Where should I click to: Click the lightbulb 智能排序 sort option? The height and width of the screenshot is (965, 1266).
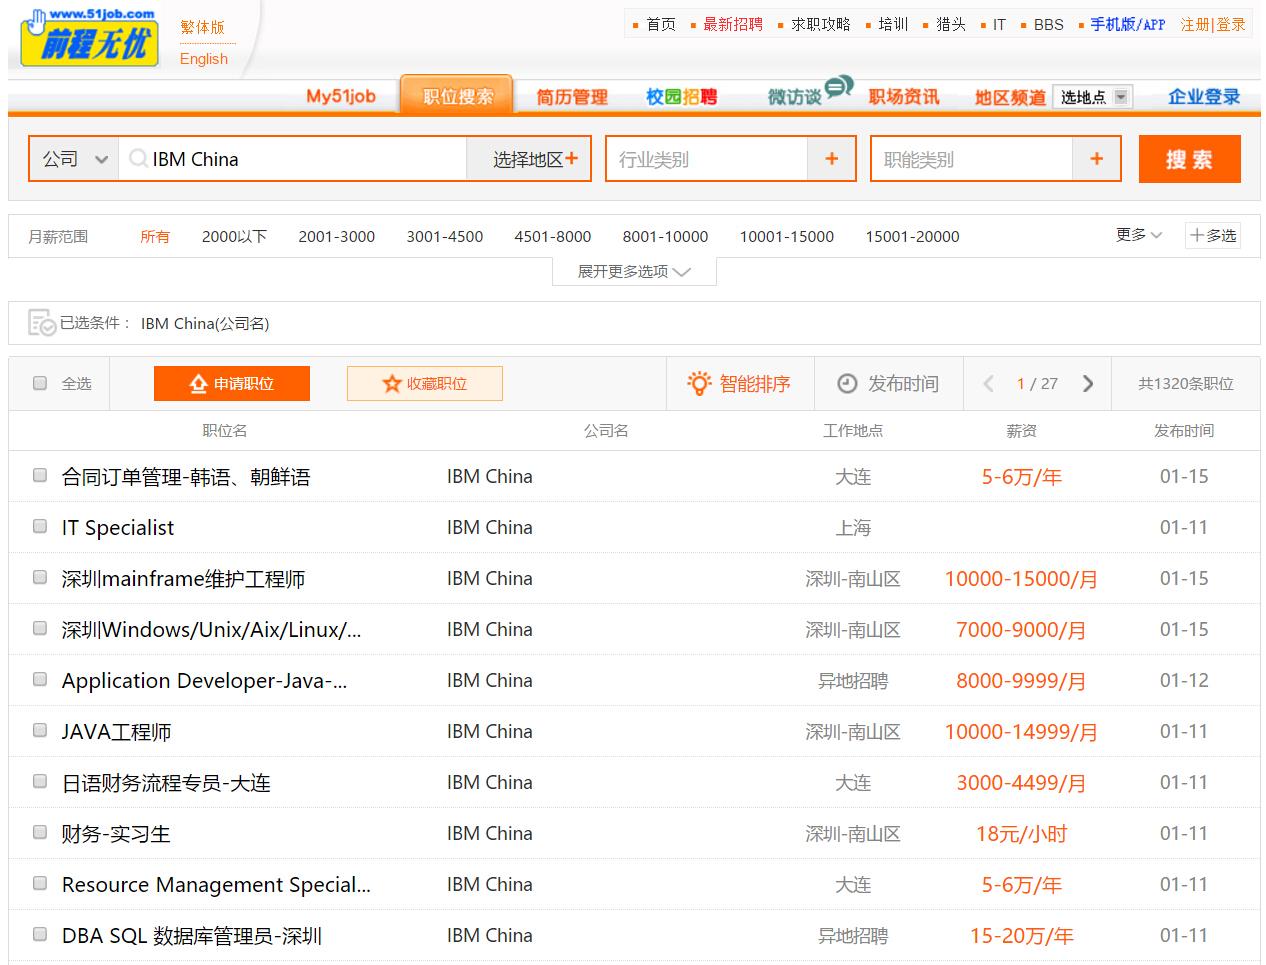739,384
